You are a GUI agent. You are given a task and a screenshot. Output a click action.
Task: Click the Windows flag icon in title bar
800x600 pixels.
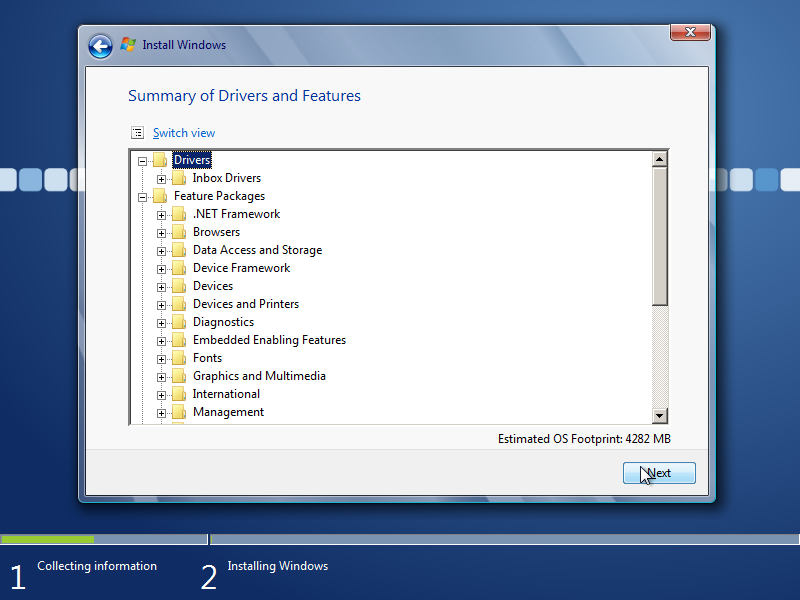point(128,44)
